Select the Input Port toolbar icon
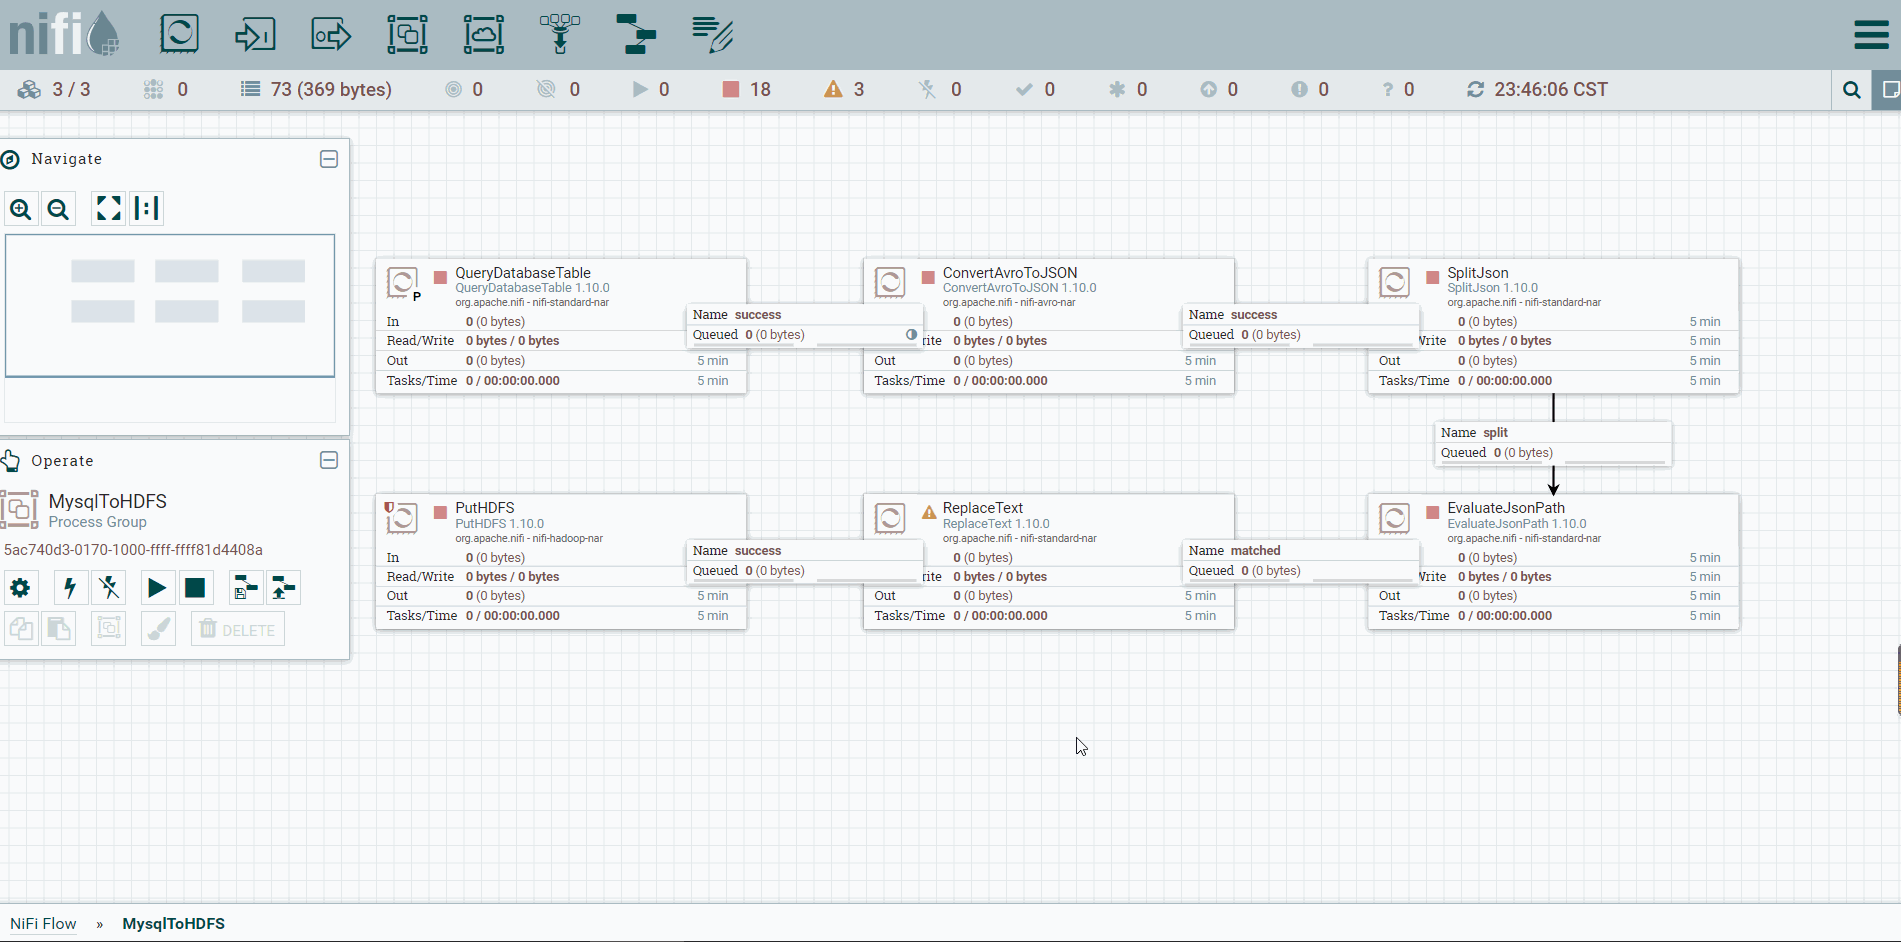This screenshot has width=1901, height=942. click(255, 34)
